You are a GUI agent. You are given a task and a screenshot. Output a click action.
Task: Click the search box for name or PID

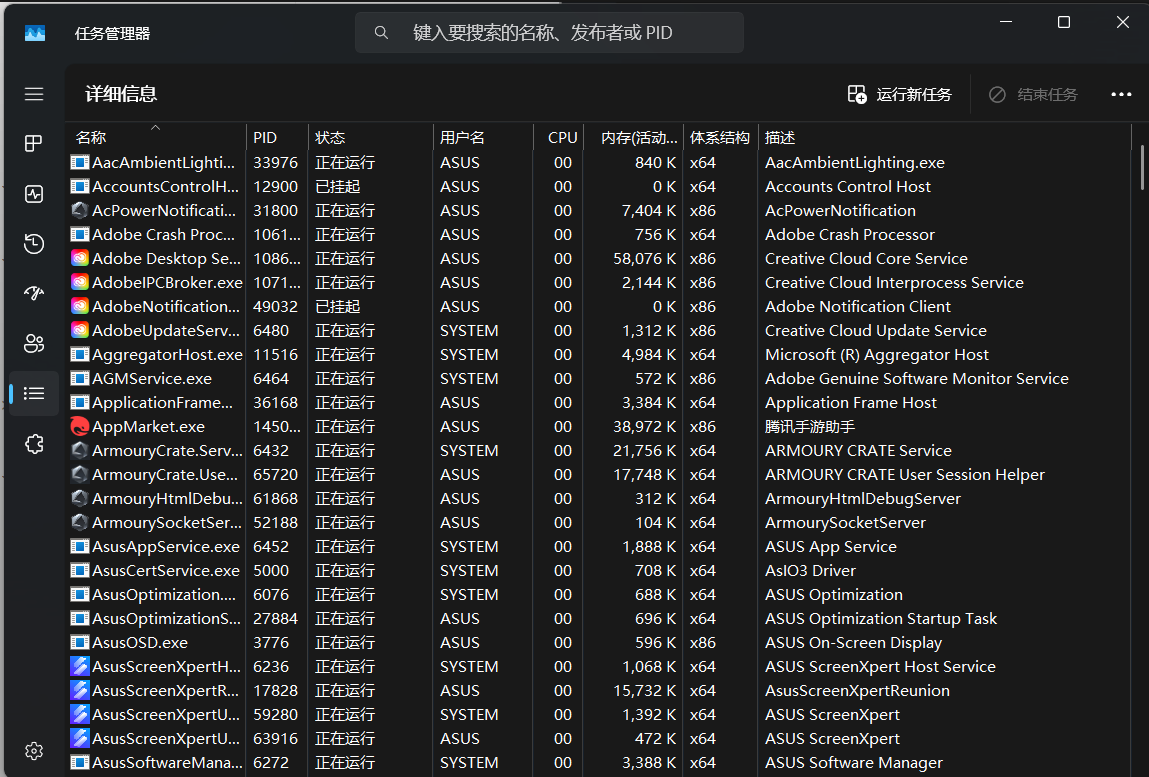(x=550, y=32)
